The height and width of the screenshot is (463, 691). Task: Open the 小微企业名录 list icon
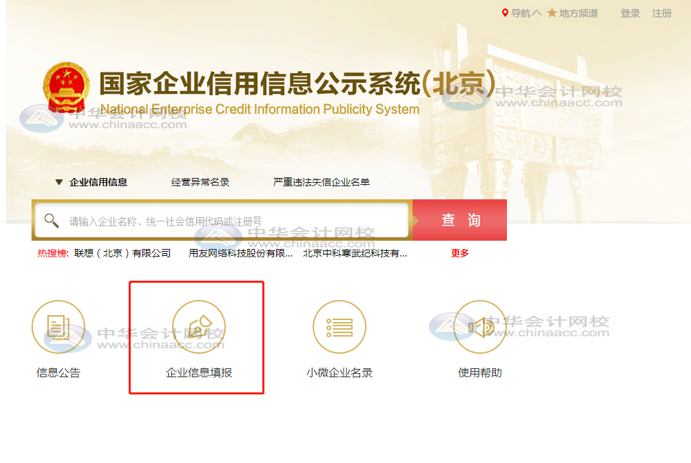[339, 327]
